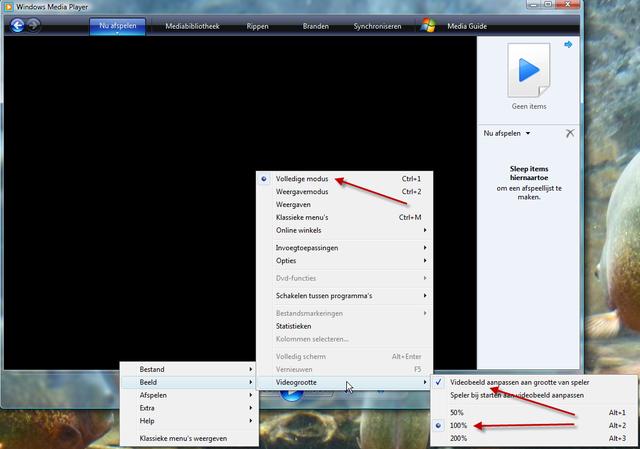Screen dimensions: 640x449
Task: Click the Windows logo beside Media Guide
Action: pyautogui.click(x=428, y=25)
